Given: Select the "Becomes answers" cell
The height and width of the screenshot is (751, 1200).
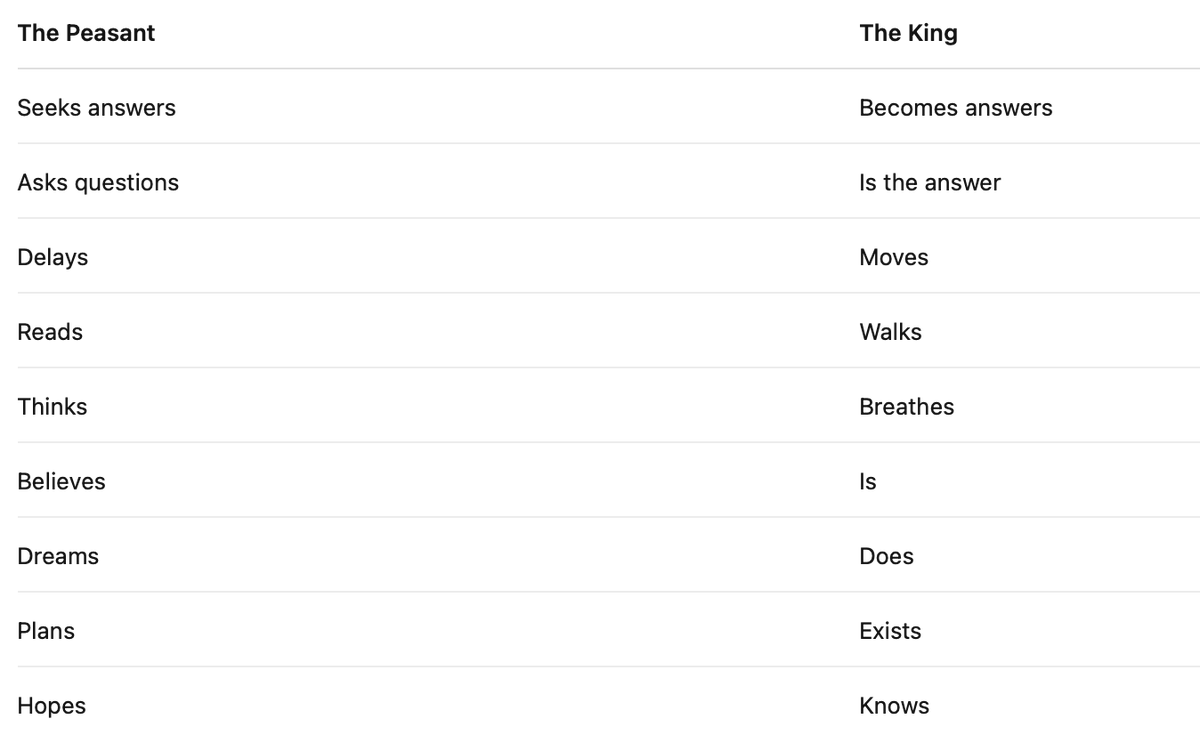Looking at the screenshot, I should pyautogui.click(x=955, y=108).
